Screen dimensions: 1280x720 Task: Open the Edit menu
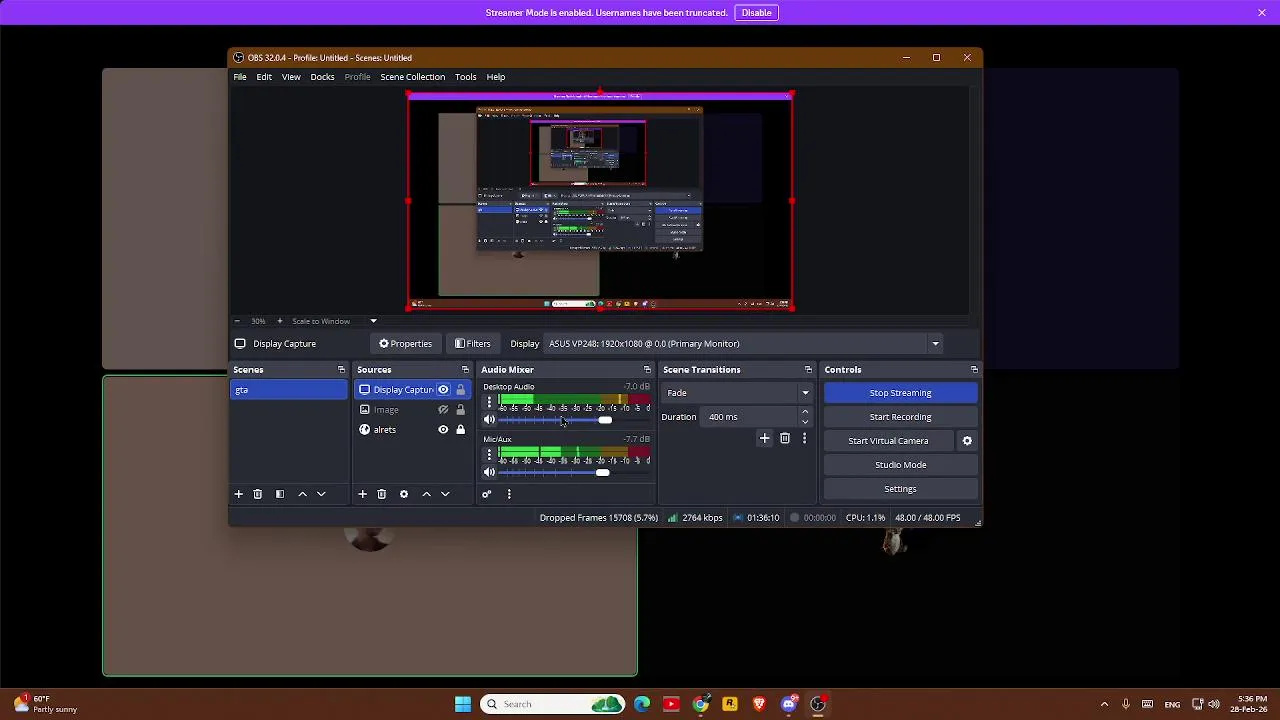click(x=264, y=77)
